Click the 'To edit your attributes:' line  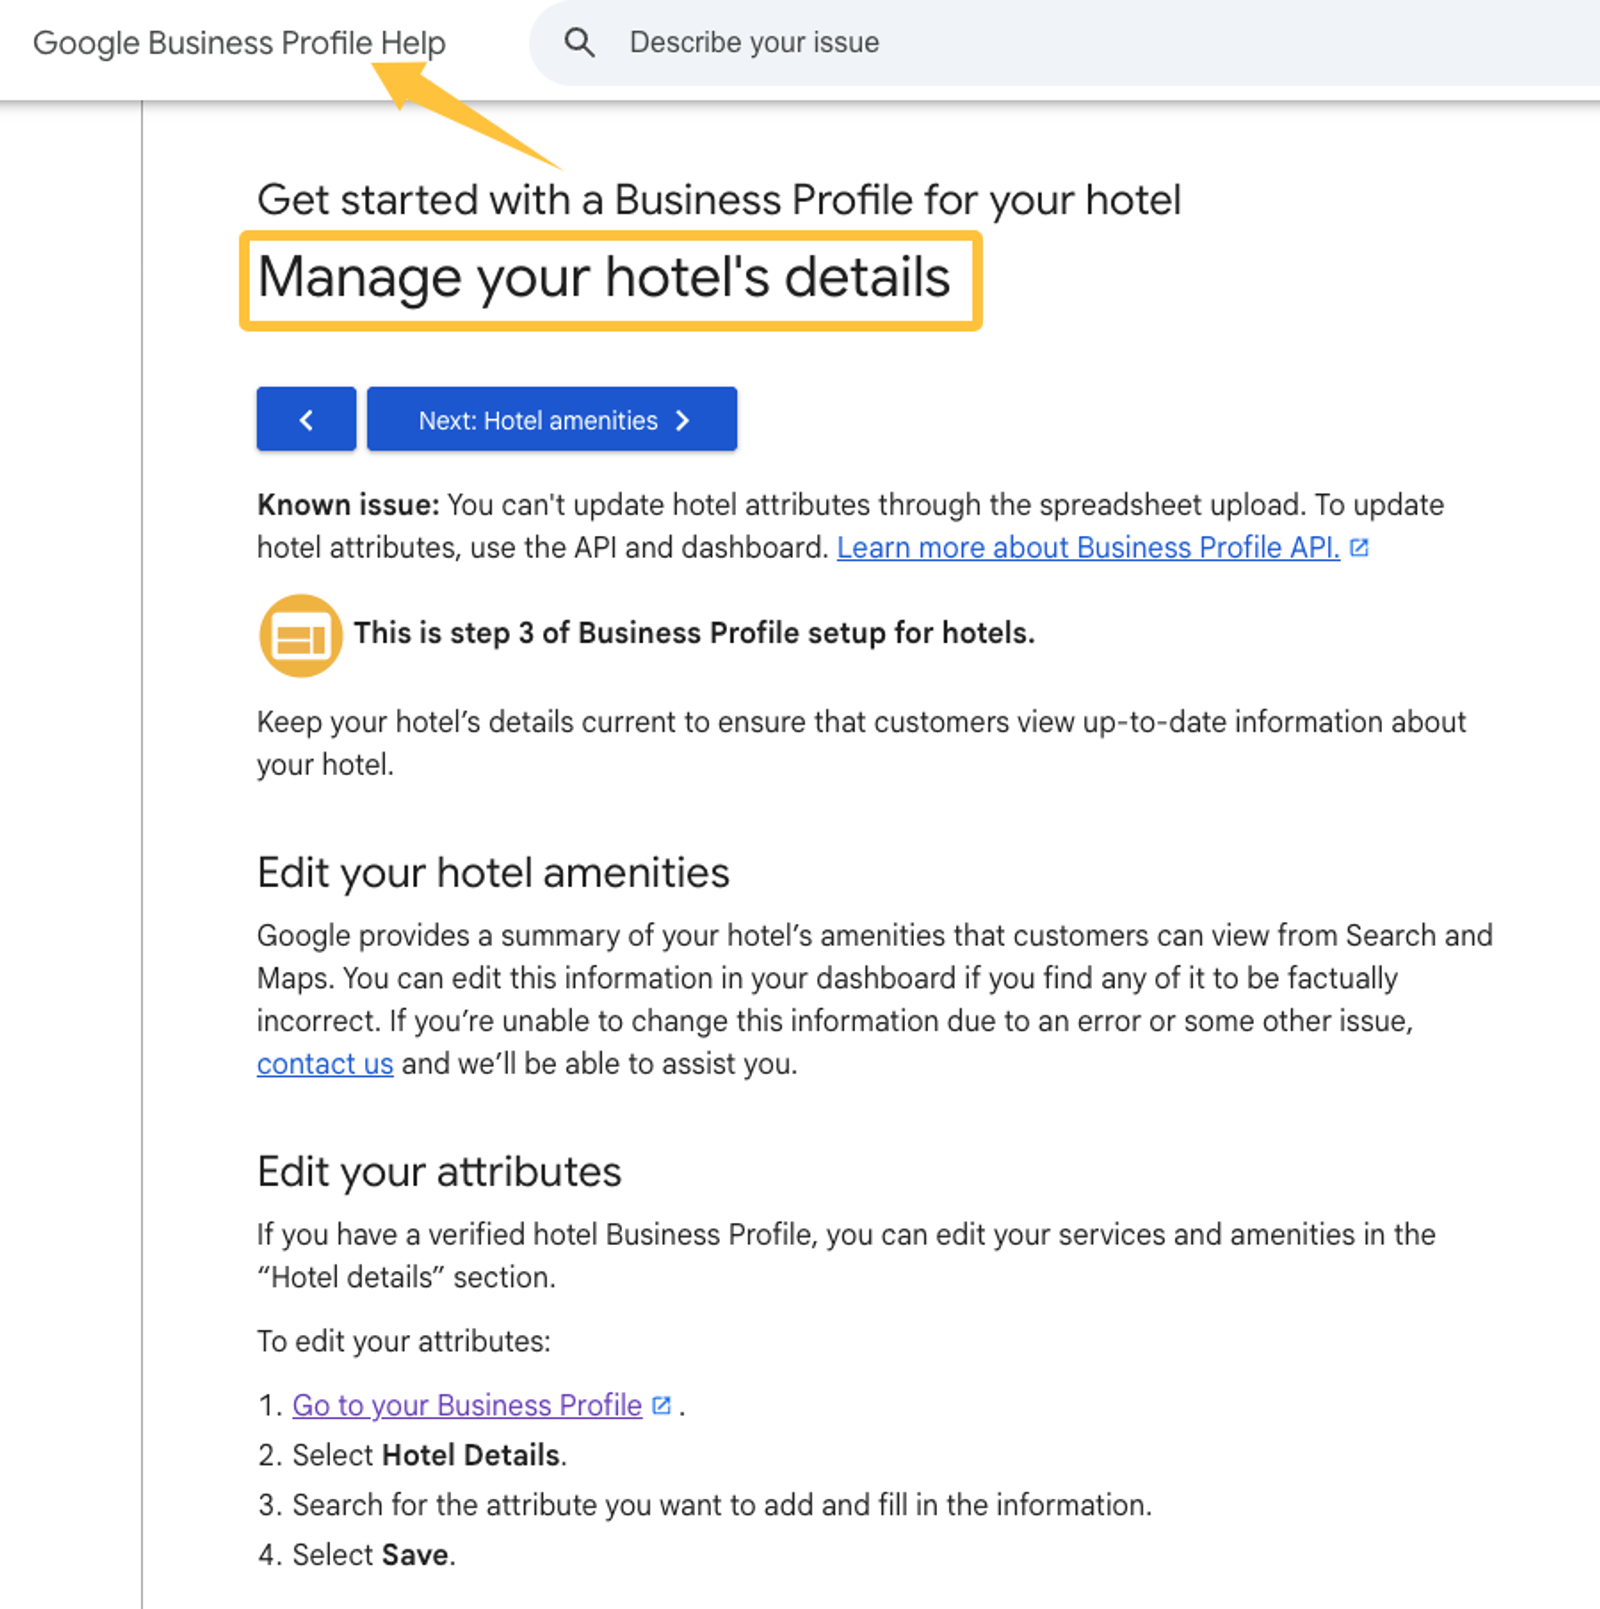[404, 1341]
